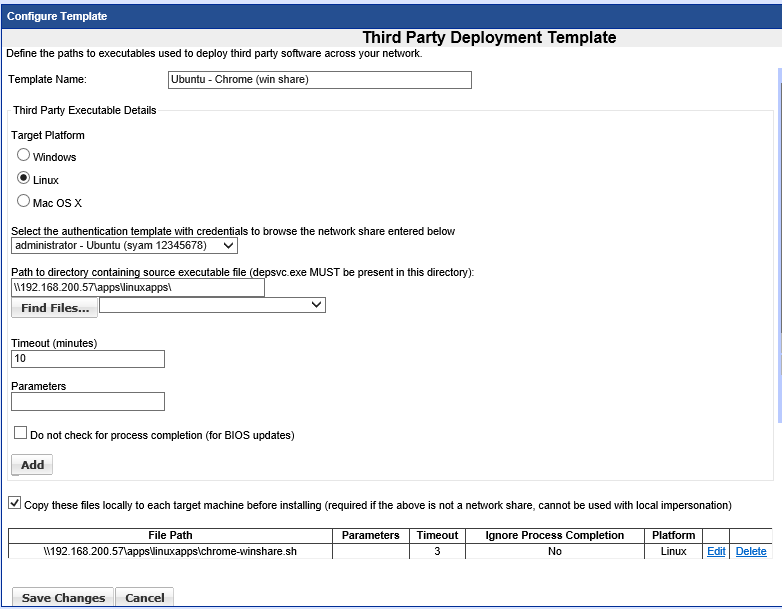Select the Linux target platform option
The width and height of the screenshot is (782, 609).
(24, 179)
